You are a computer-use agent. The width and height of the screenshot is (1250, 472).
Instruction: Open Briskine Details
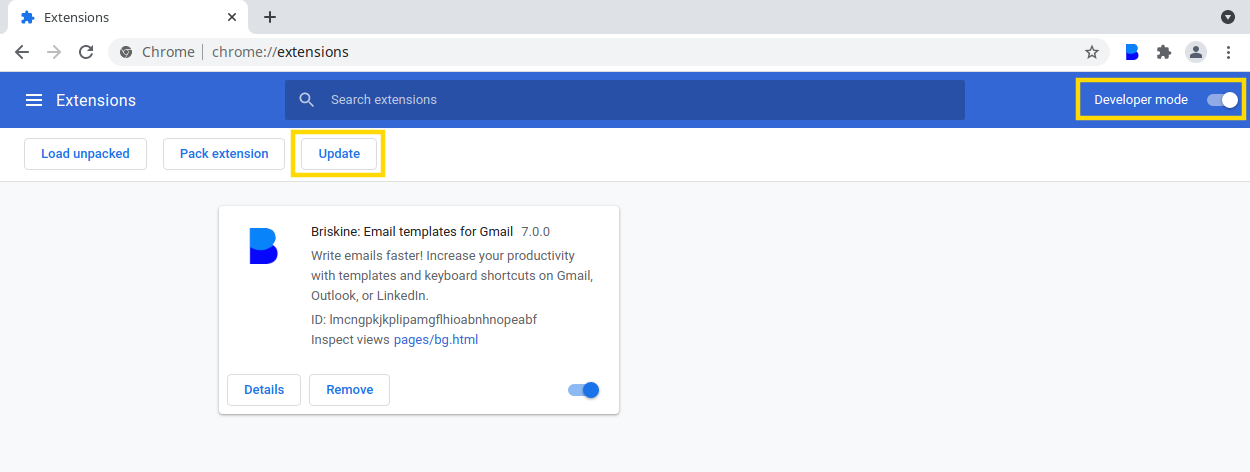pos(264,390)
